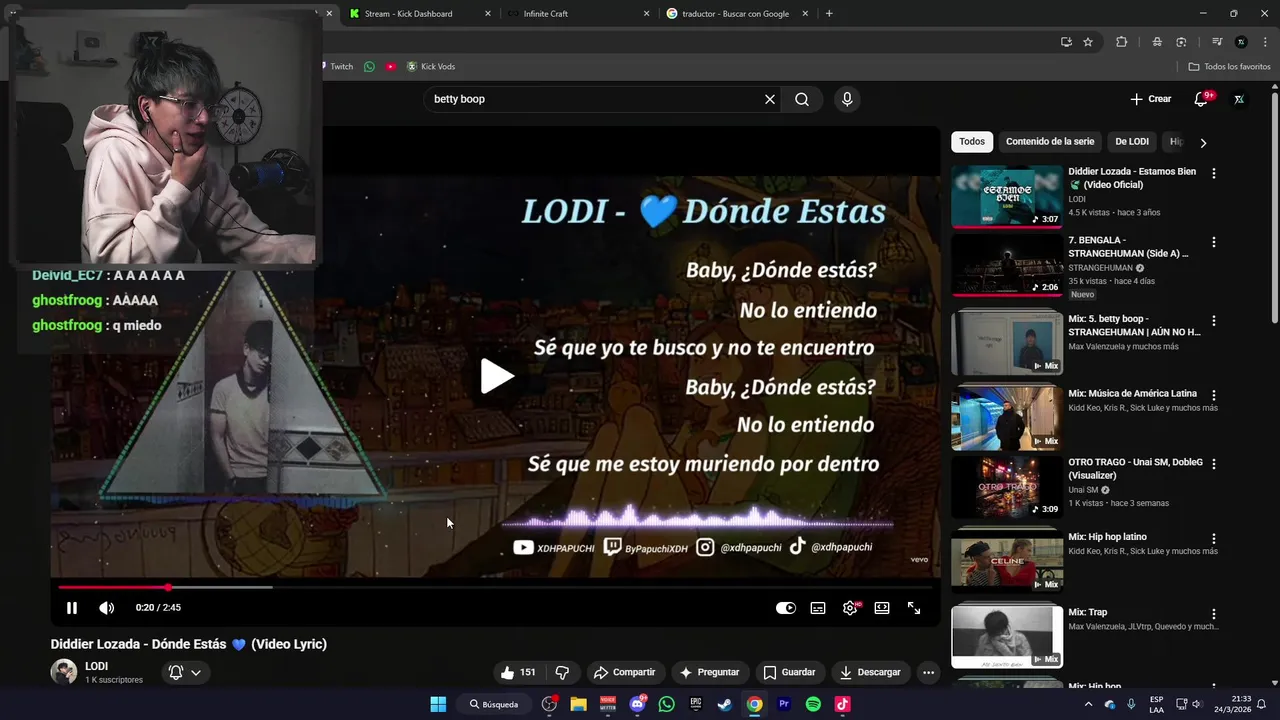Open the LODI channel avatar
Image resolution: width=1280 pixels, height=720 pixels.
pos(64,672)
